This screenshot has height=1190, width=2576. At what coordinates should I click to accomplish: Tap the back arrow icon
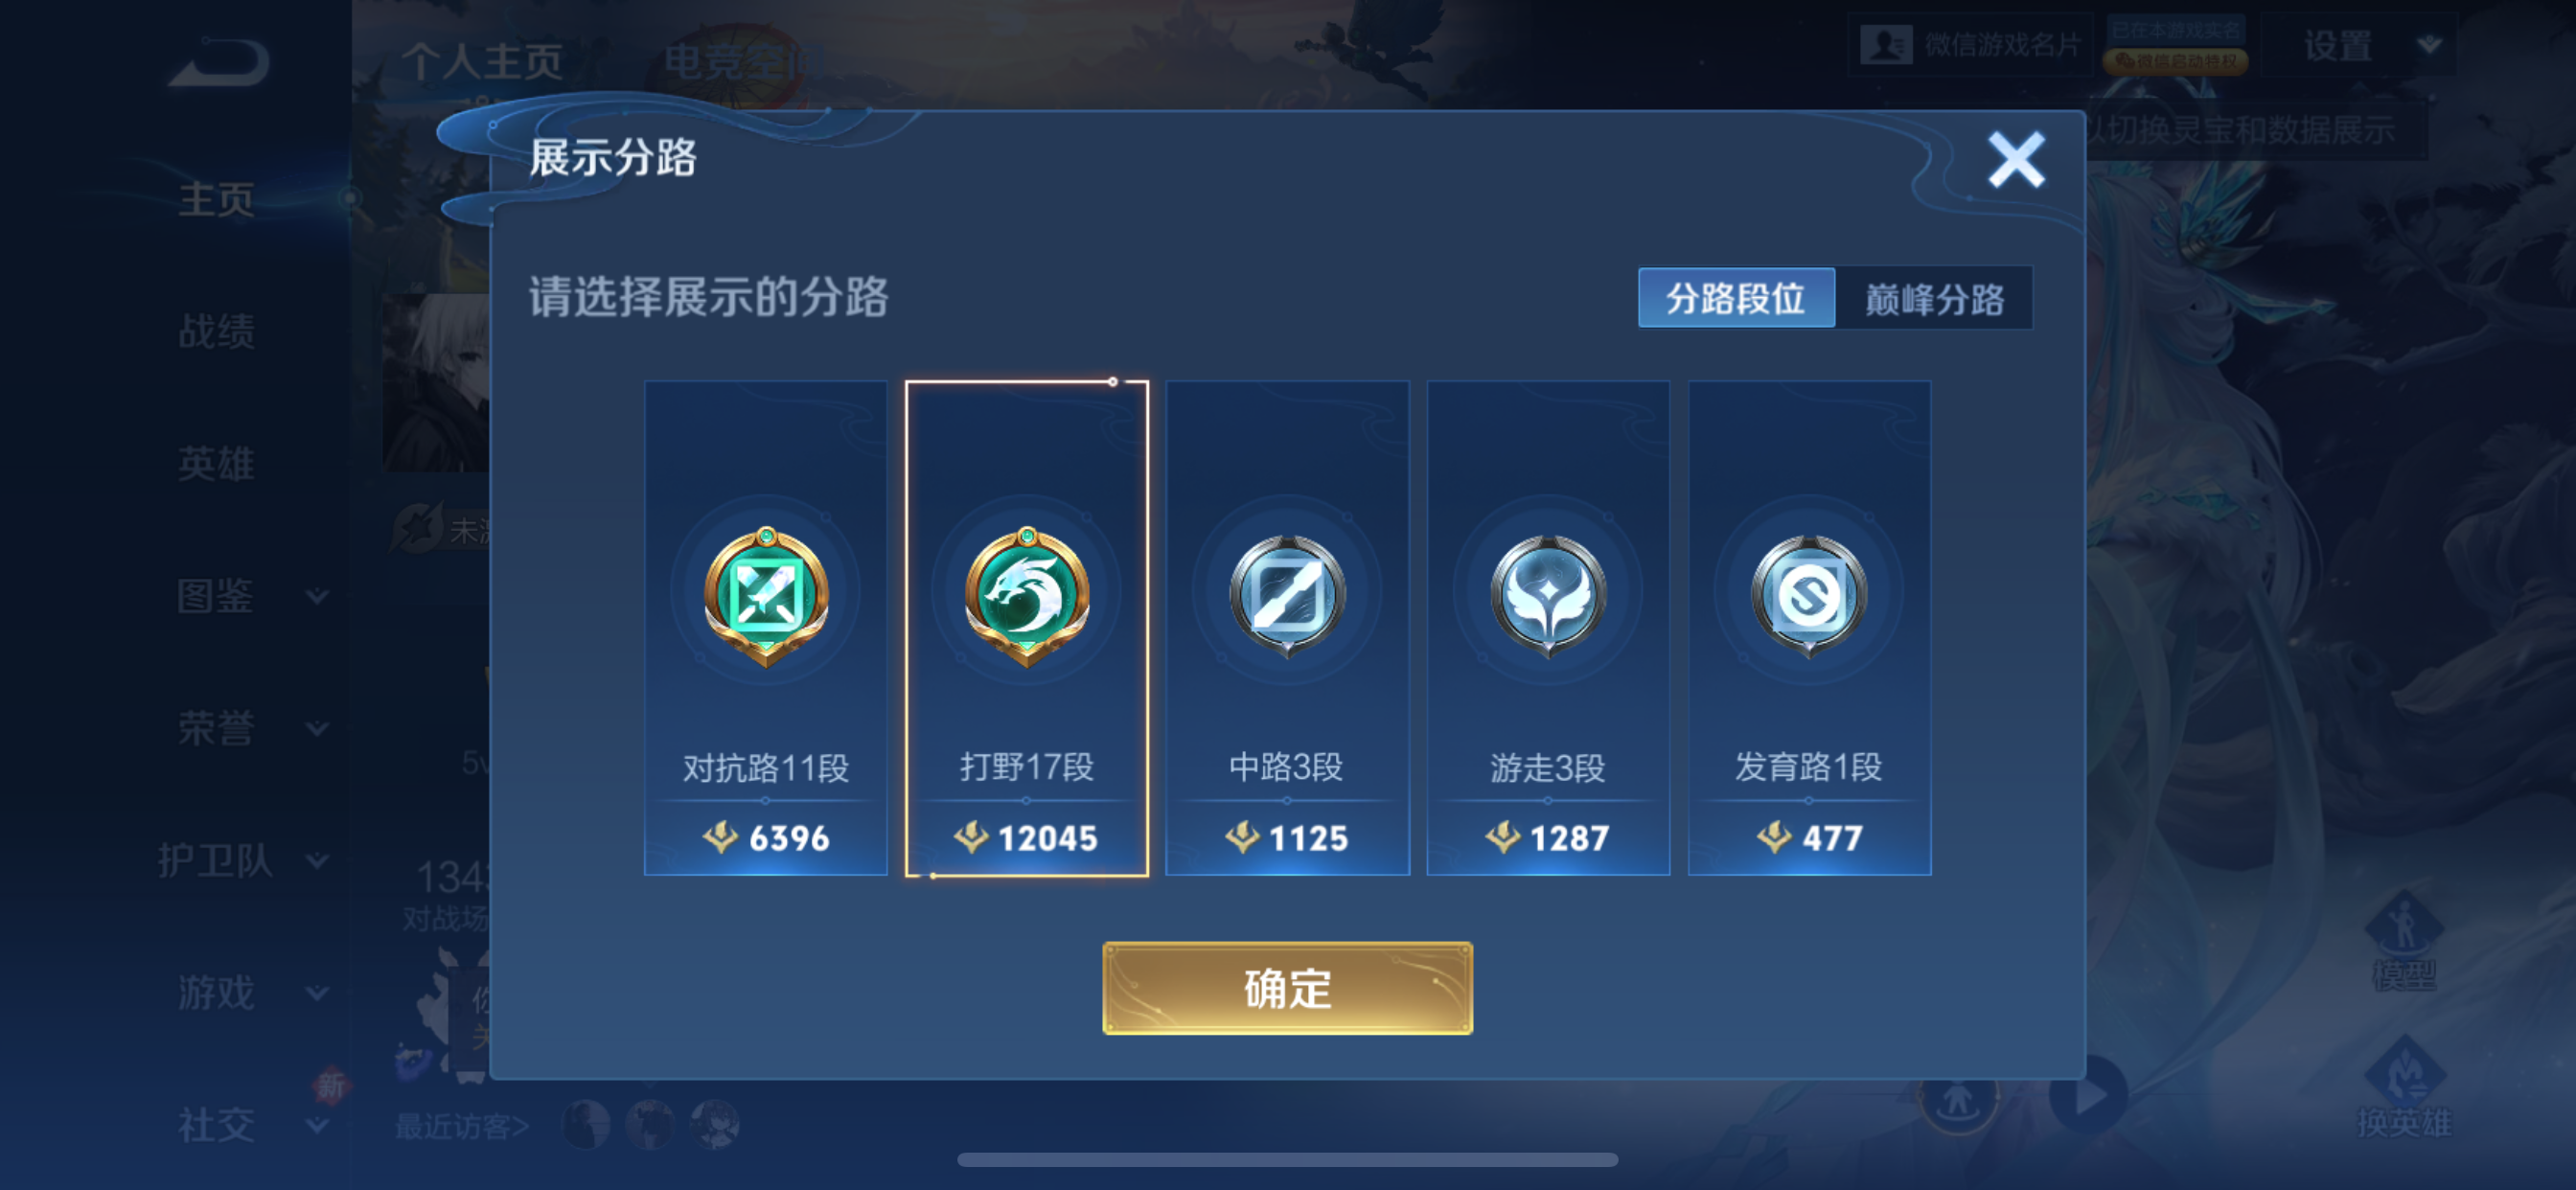click(x=220, y=62)
